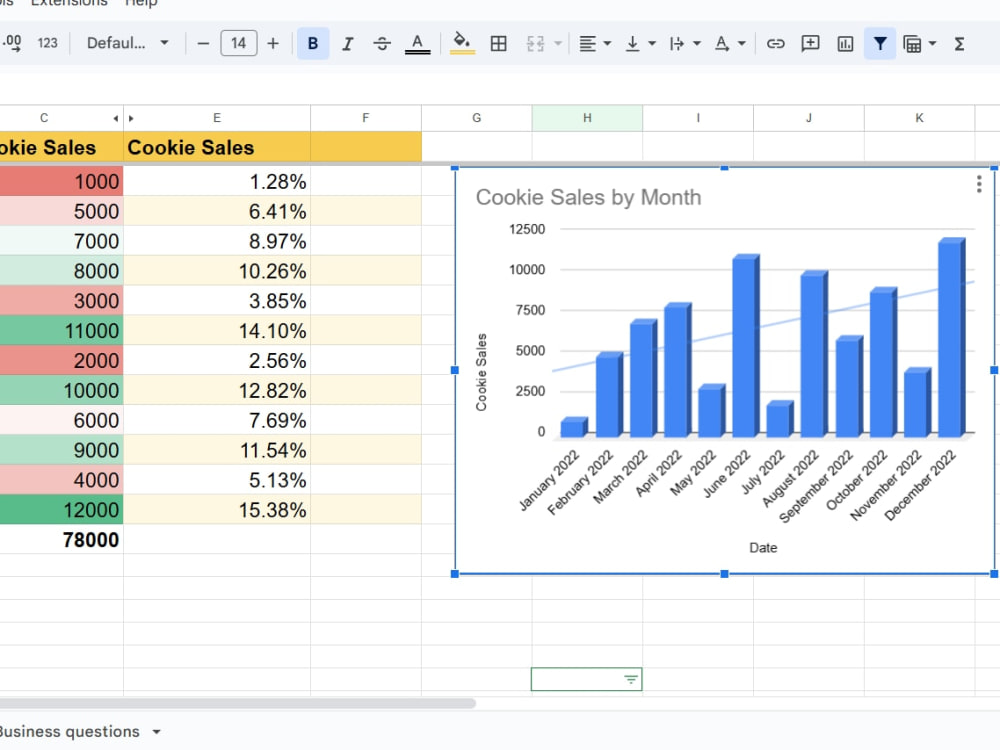Select the cell with value 12000
Image resolution: width=1000 pixels, height=750 pixels.
point(61,510)
